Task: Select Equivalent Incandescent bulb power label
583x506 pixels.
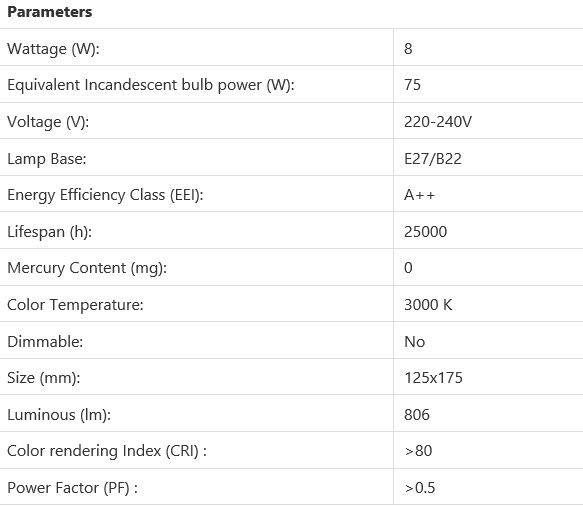Action: click(x=151, y=85)
